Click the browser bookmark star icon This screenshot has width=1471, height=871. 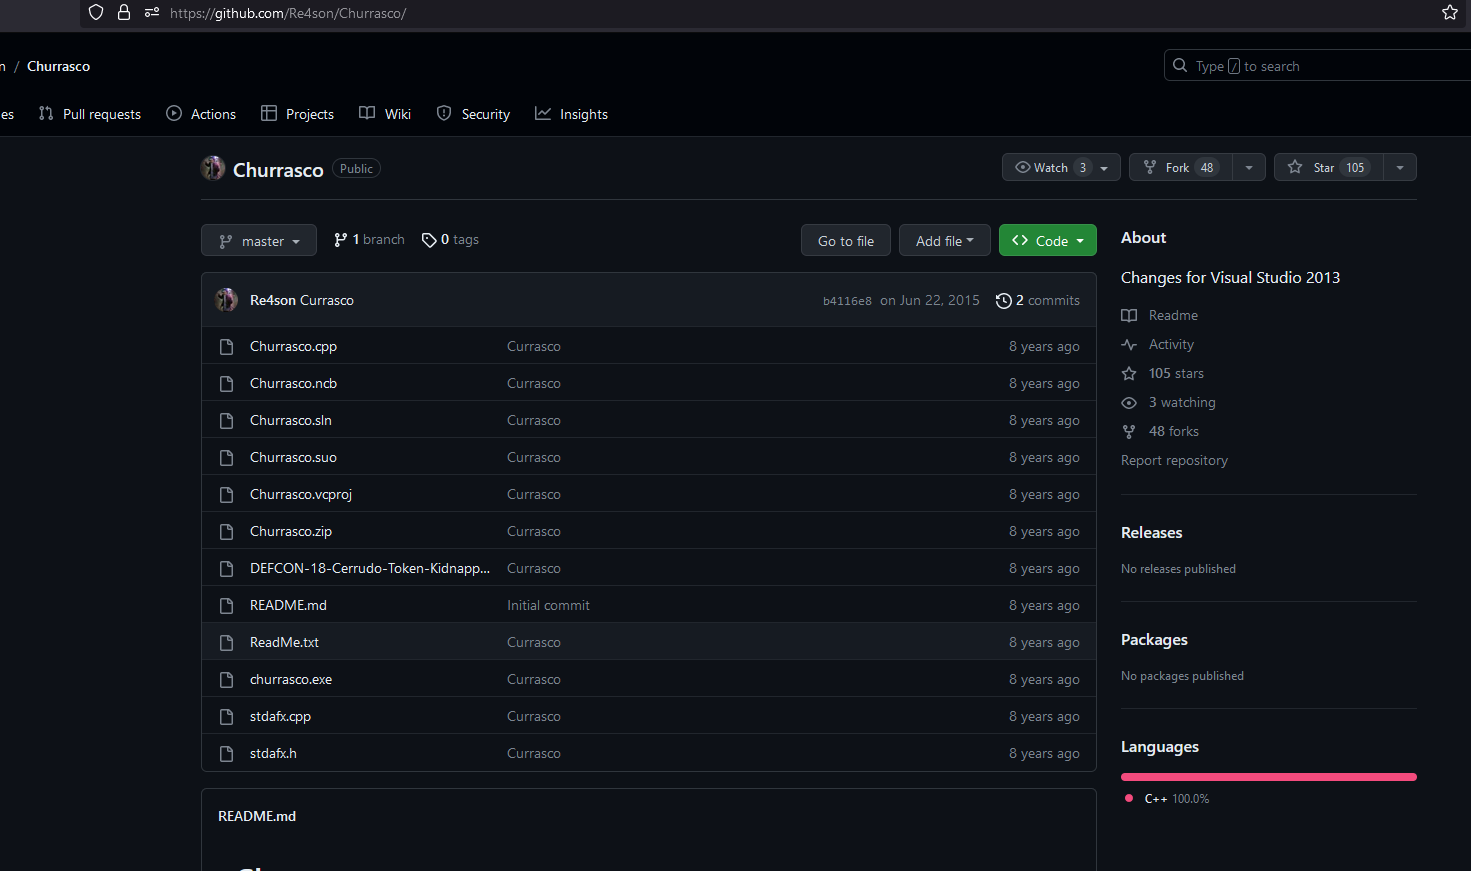(x=1450, y=13)
